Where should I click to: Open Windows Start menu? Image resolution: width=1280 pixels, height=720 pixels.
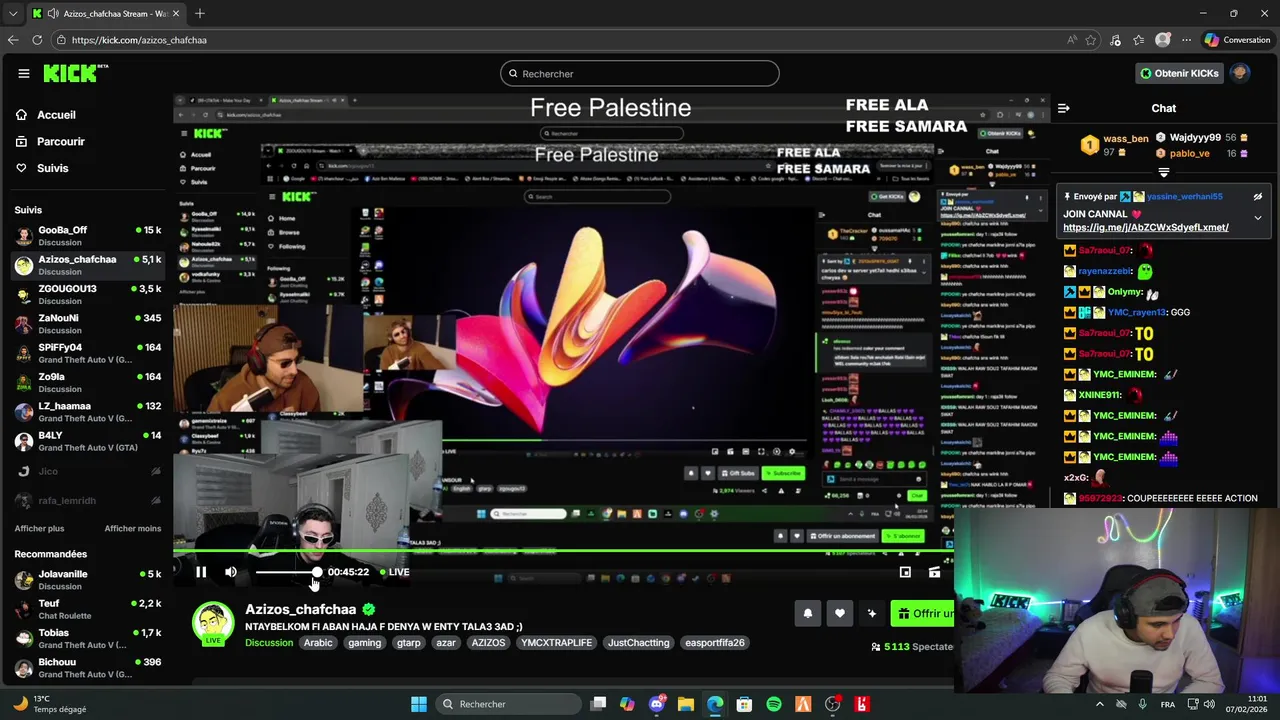point(419,704)
